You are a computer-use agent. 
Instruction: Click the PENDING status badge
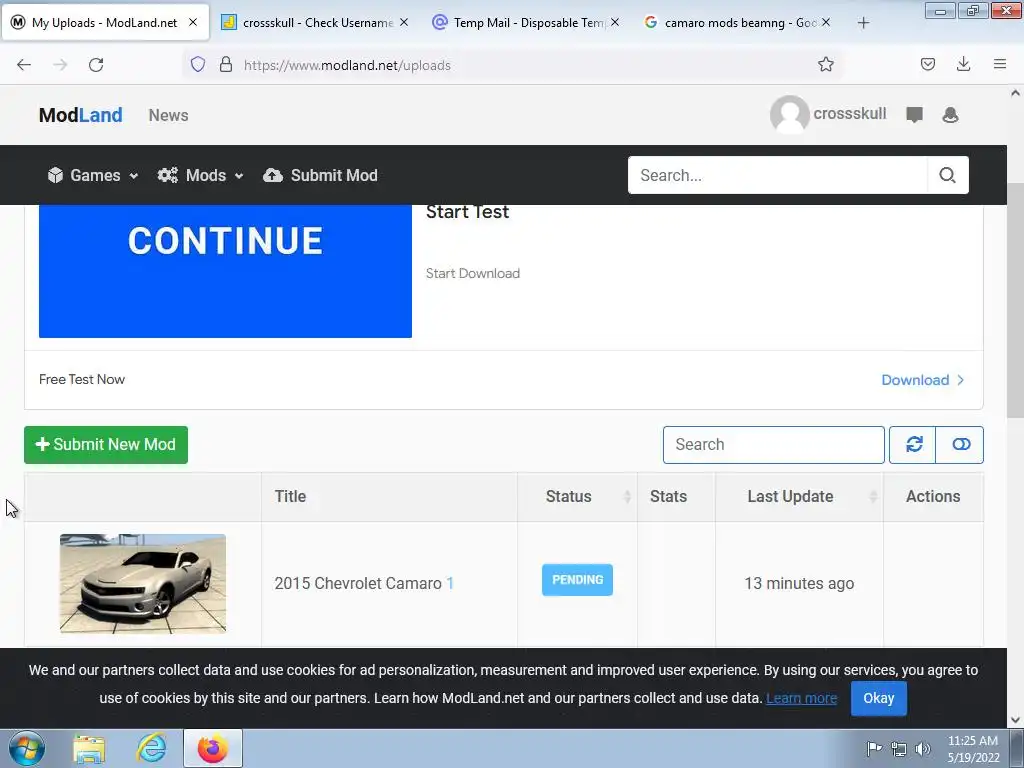(577, 580)
